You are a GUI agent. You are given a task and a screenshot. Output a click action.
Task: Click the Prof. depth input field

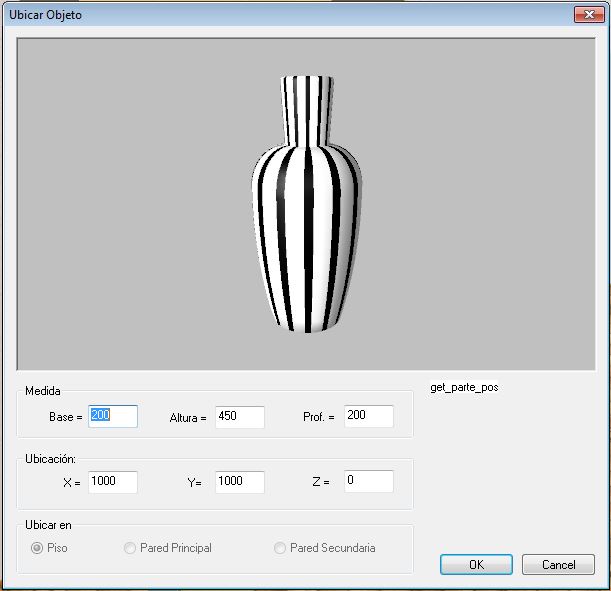point(369,416)
